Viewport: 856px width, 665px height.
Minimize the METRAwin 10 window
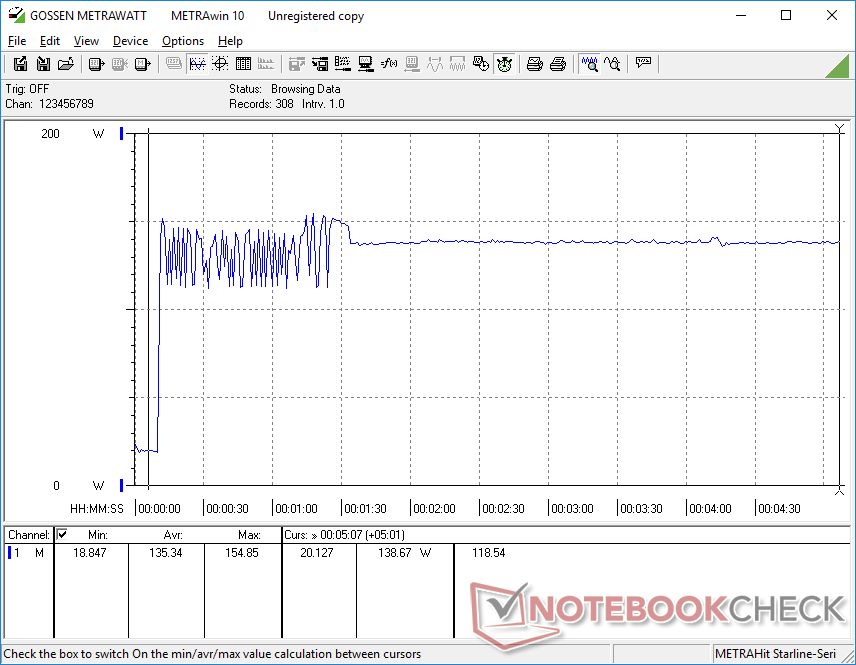pyautogui.click(x=741, y=15)
